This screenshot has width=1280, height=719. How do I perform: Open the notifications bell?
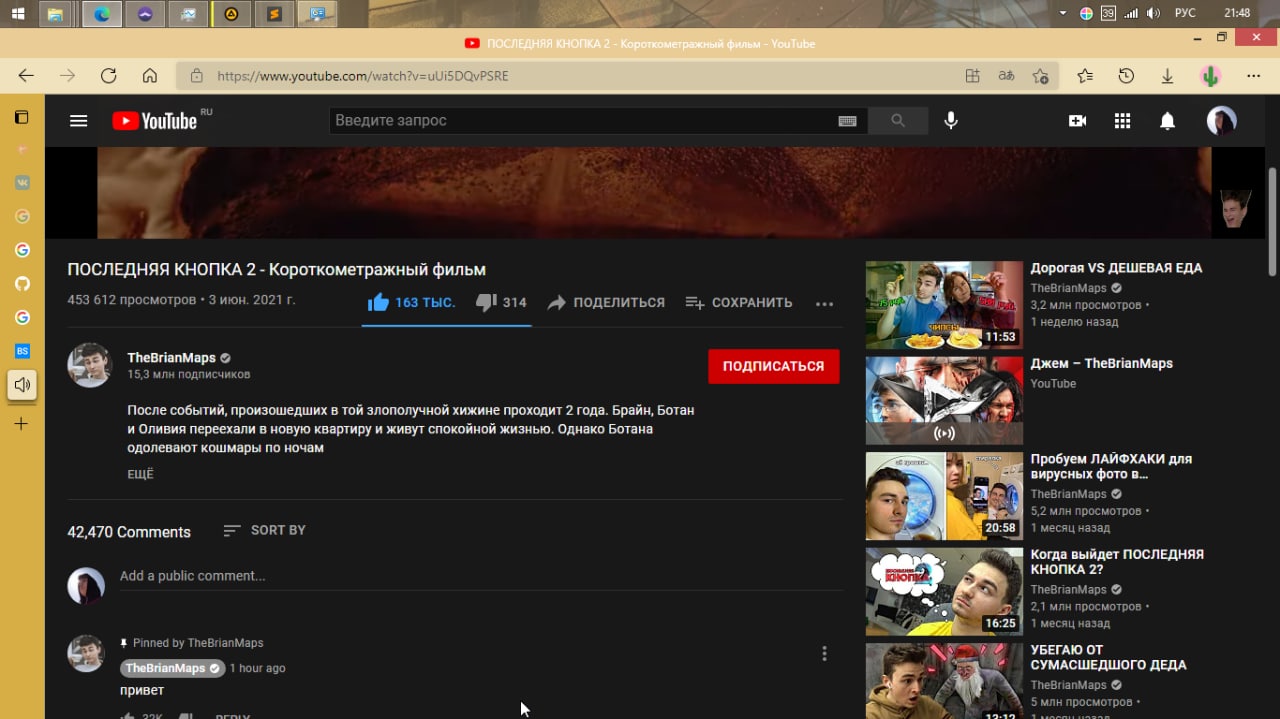(1167, 121)
